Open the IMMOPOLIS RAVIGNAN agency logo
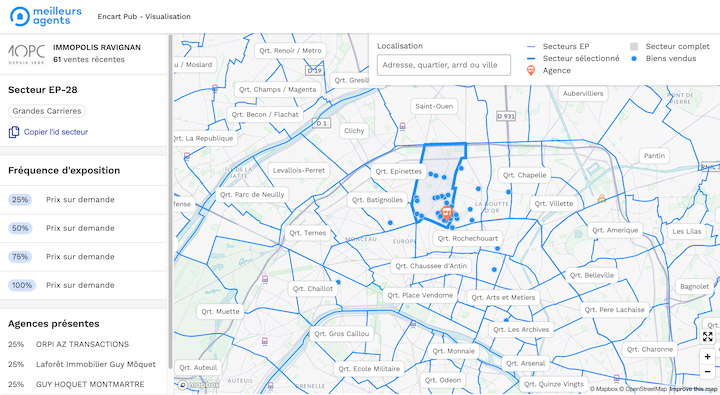Viewport: 720px width, 395px height. pyautogui.click(x=26, y=54)
